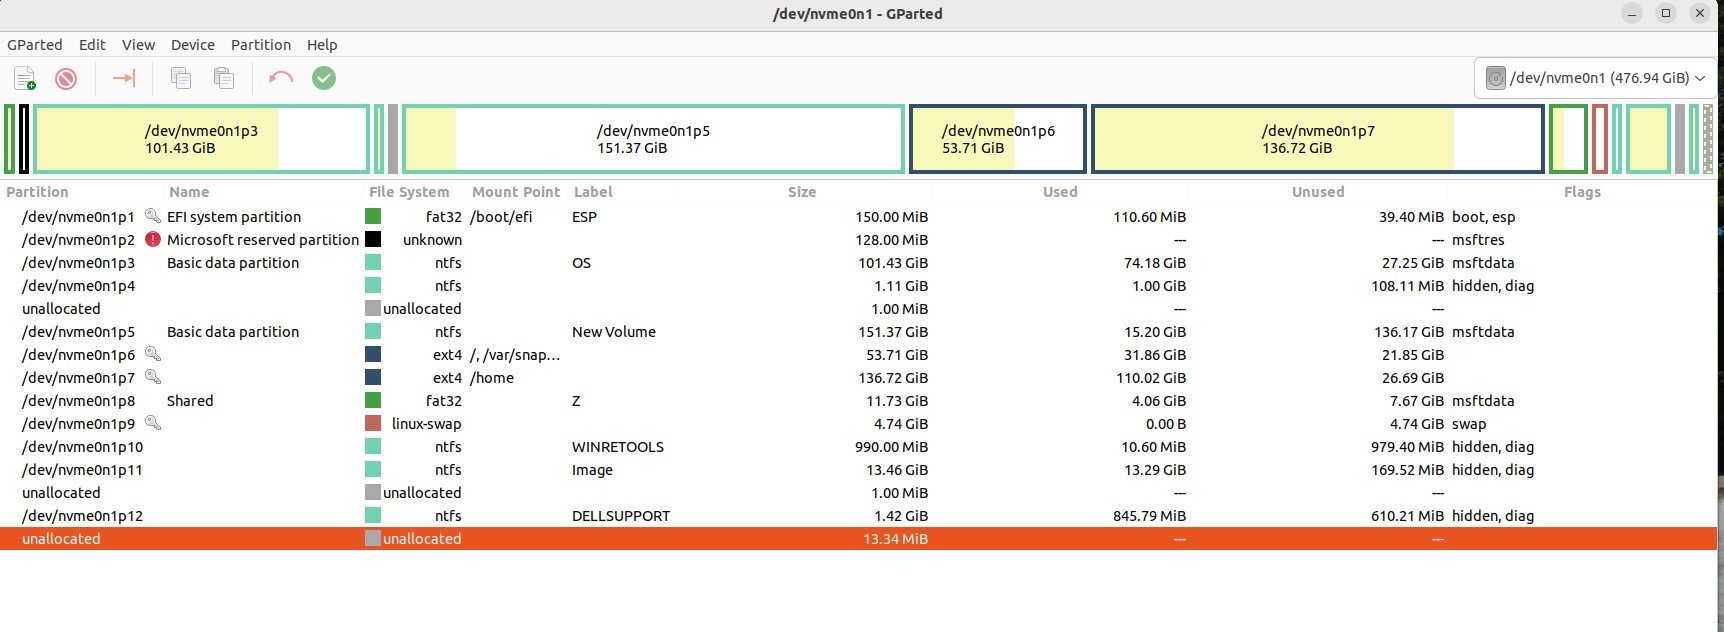Select the nvme0n1p6 block in disk map
This screenshot has width=1724, height=632.
(x=998, y=139)
